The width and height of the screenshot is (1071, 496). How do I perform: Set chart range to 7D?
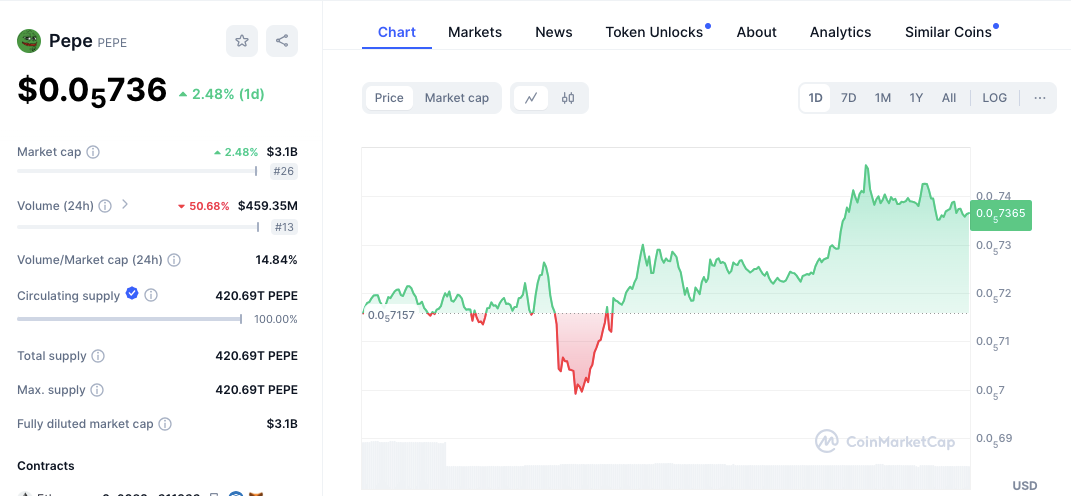pos(848,98)
